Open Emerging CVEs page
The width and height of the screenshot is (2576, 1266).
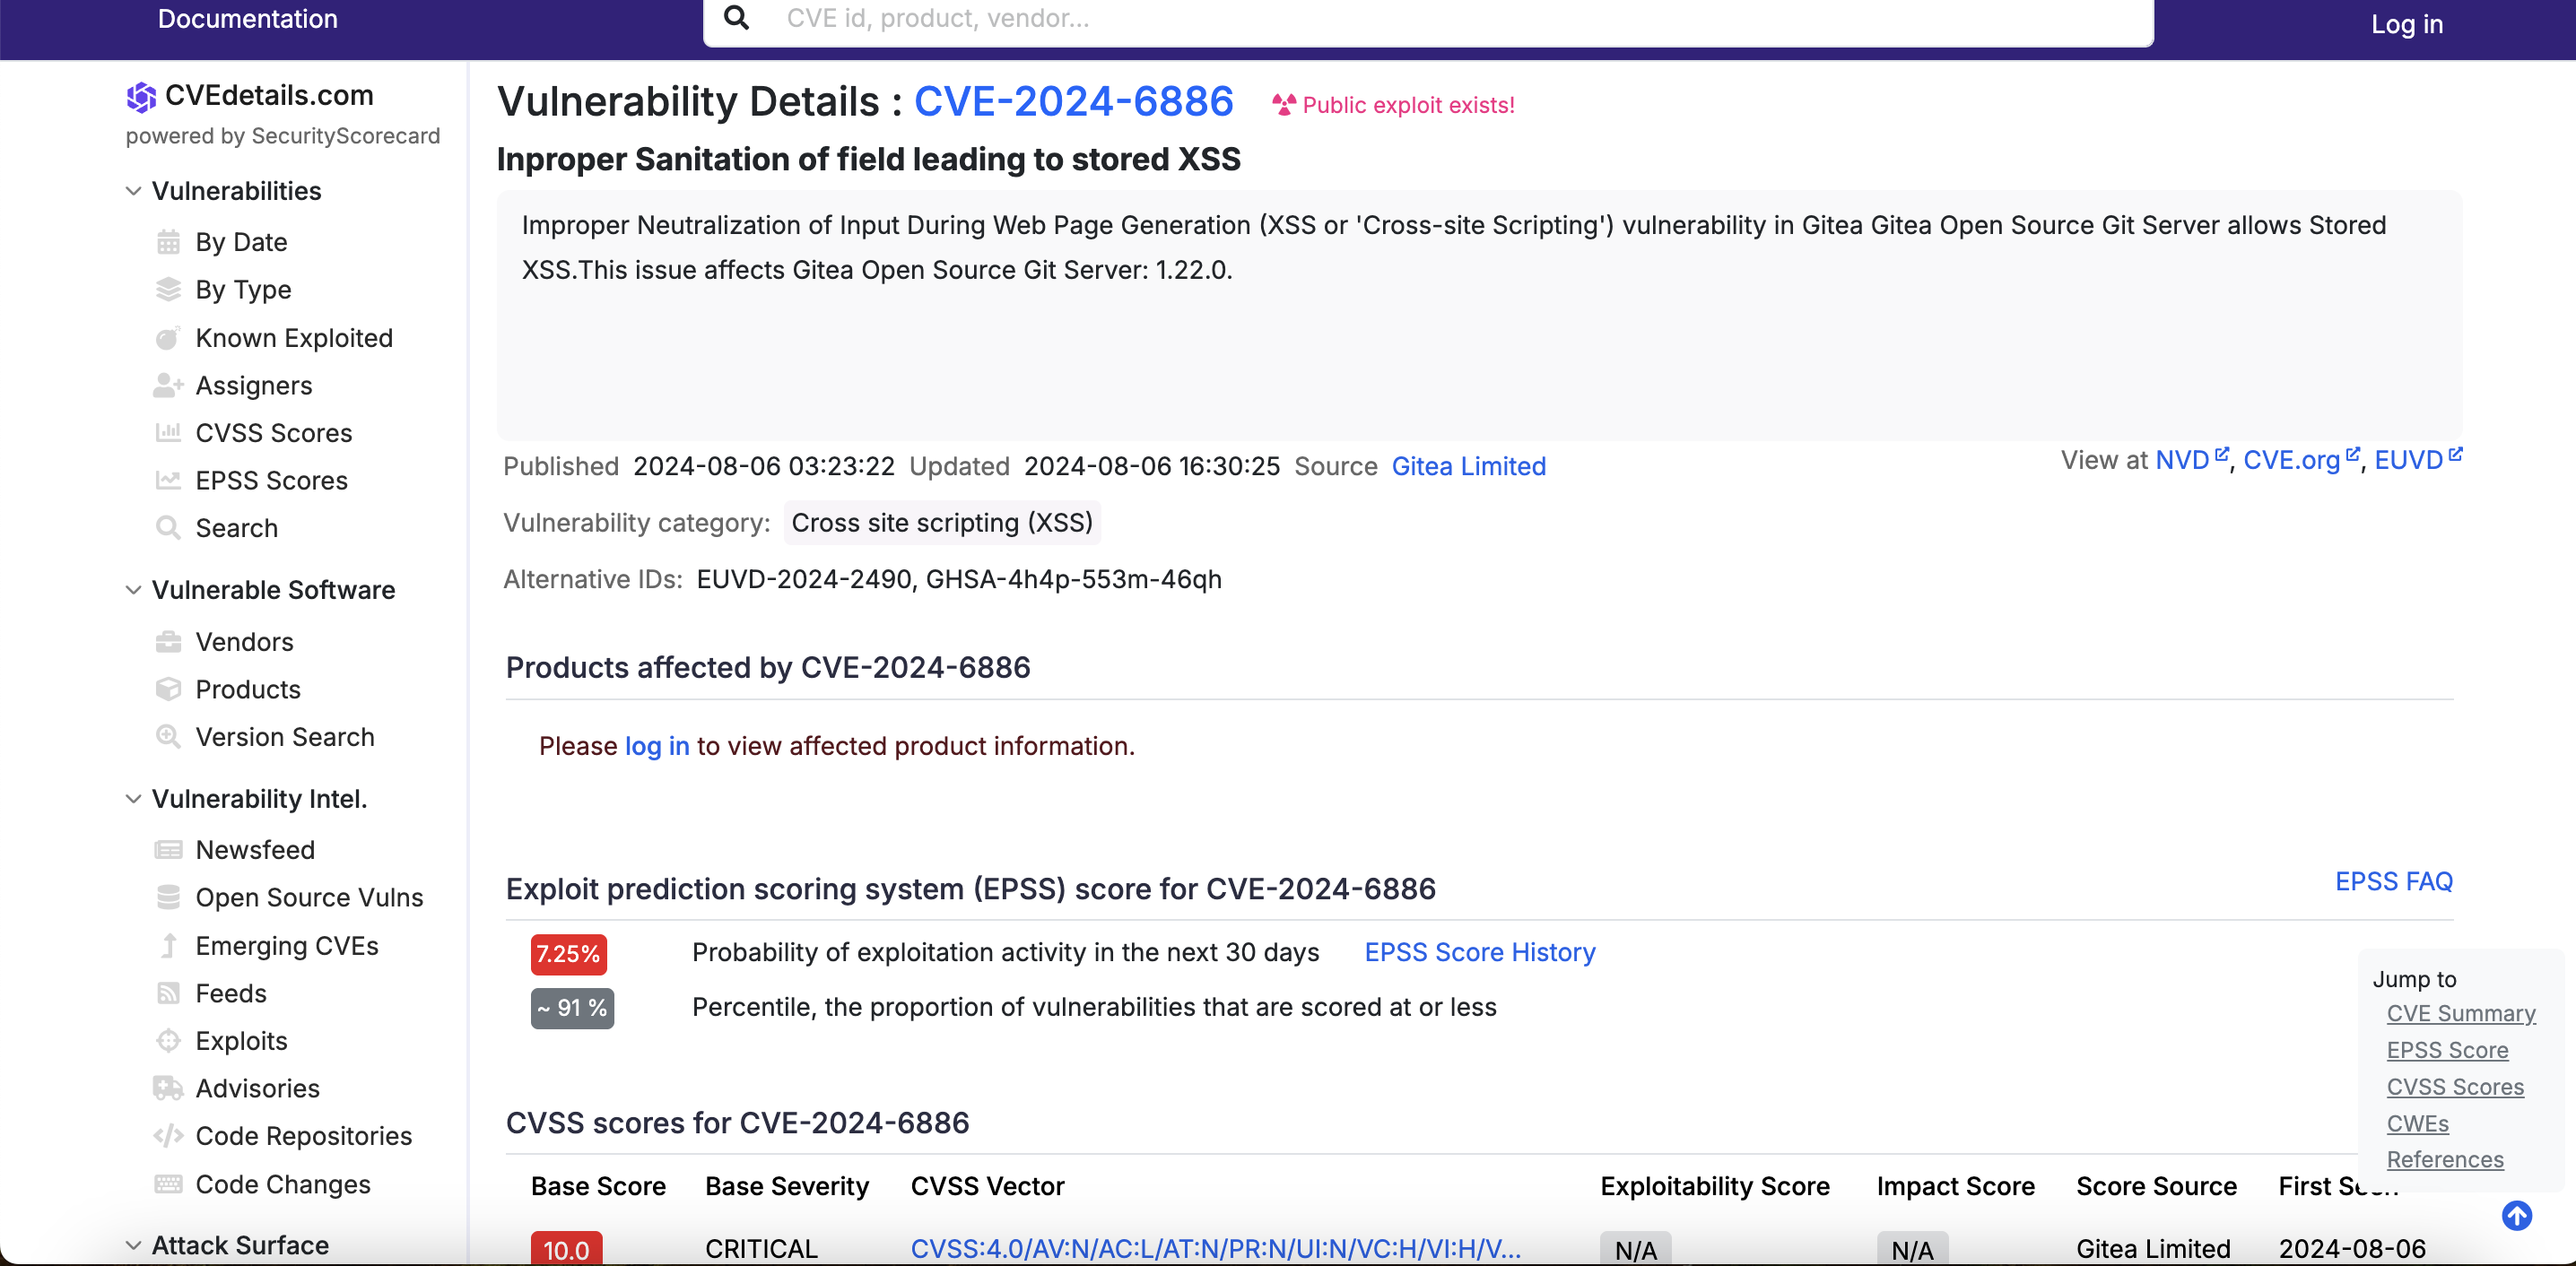[287, 945]
